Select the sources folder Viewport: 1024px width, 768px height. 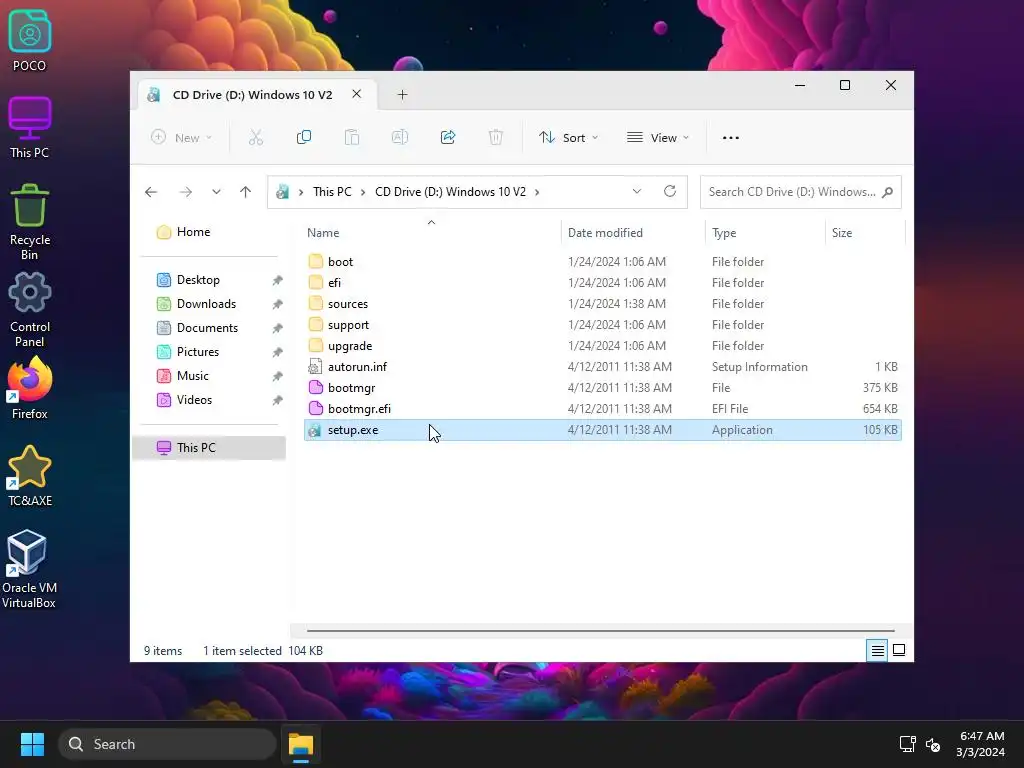pos(603,304)
